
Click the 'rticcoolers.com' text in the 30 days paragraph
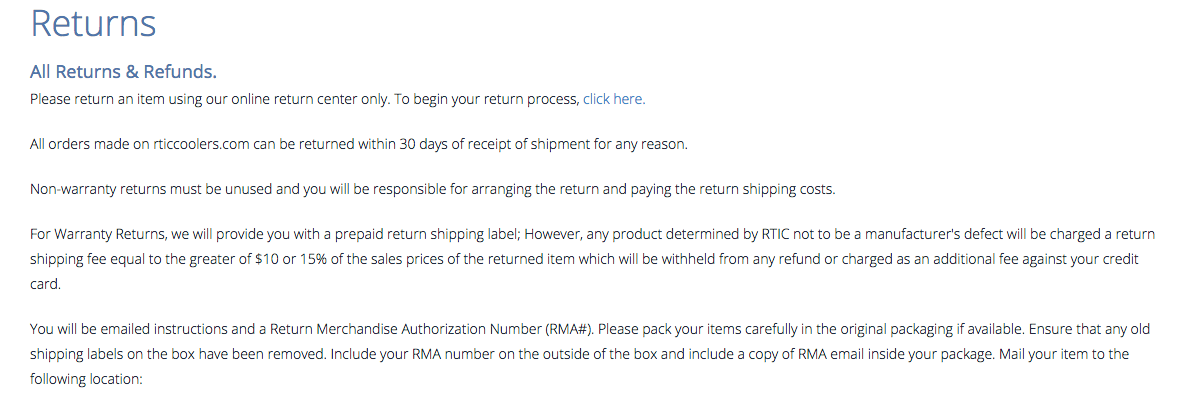[201, 144]
